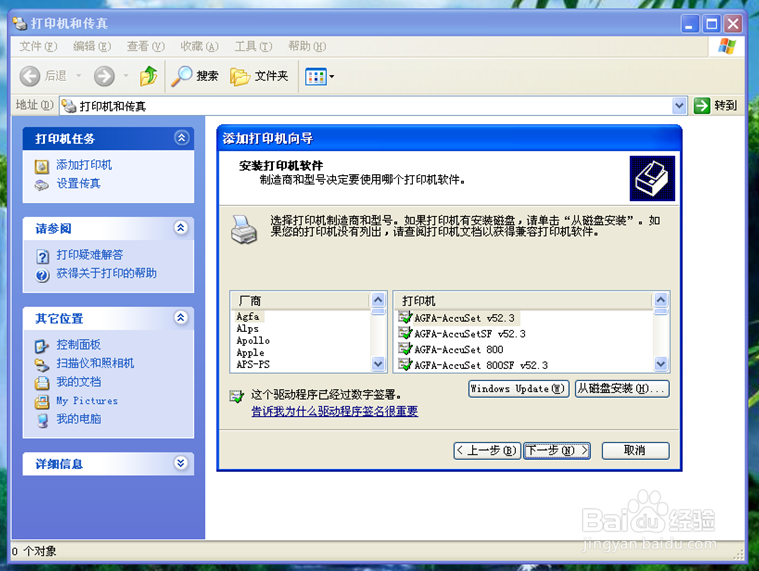Screen dimensions: 759x571
Task: Click the My Pictures icon
Action: [42, 402]
